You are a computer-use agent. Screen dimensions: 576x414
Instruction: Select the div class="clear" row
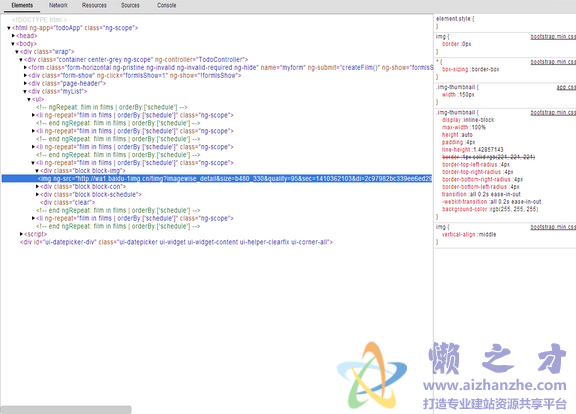68,202
